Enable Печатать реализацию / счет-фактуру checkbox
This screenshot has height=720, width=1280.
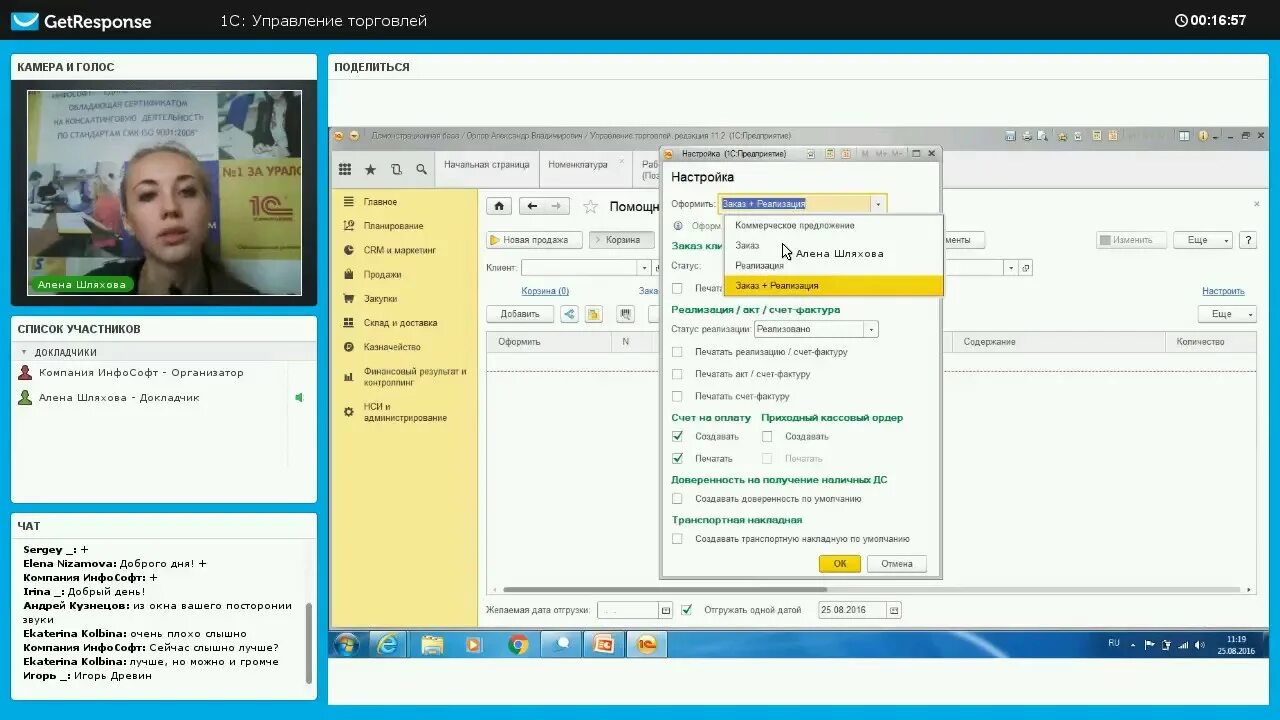point(677,352)
